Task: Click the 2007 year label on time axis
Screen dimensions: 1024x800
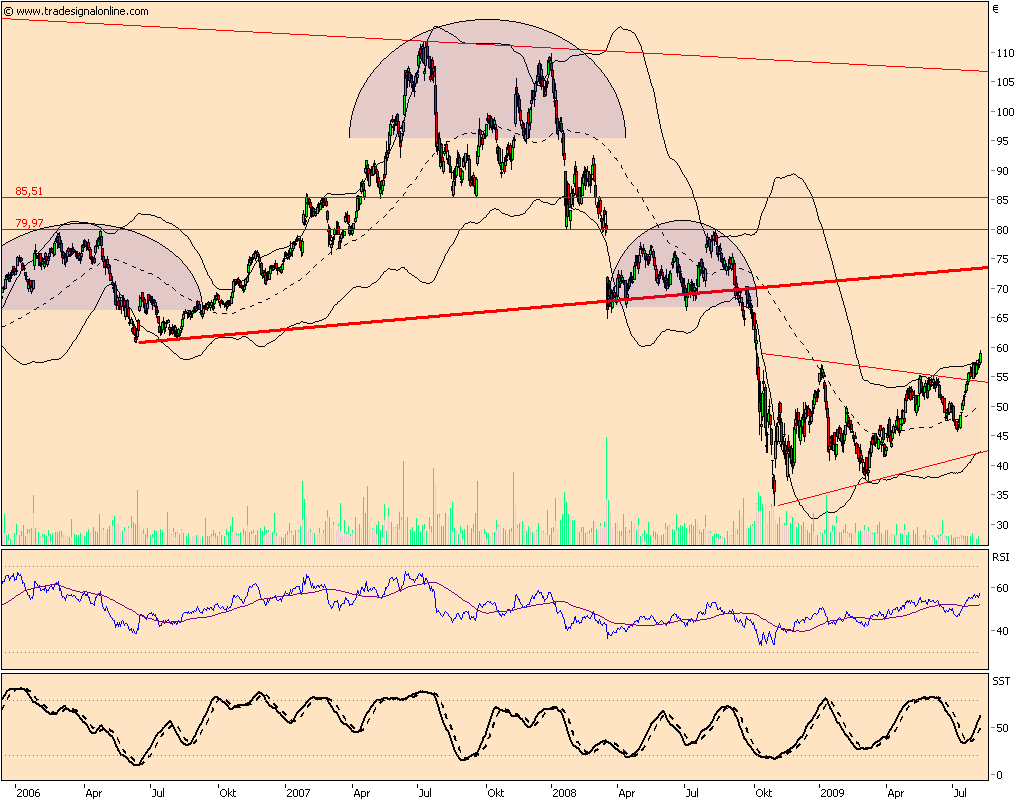Action: pyautogui.click(x=298, y=793)
